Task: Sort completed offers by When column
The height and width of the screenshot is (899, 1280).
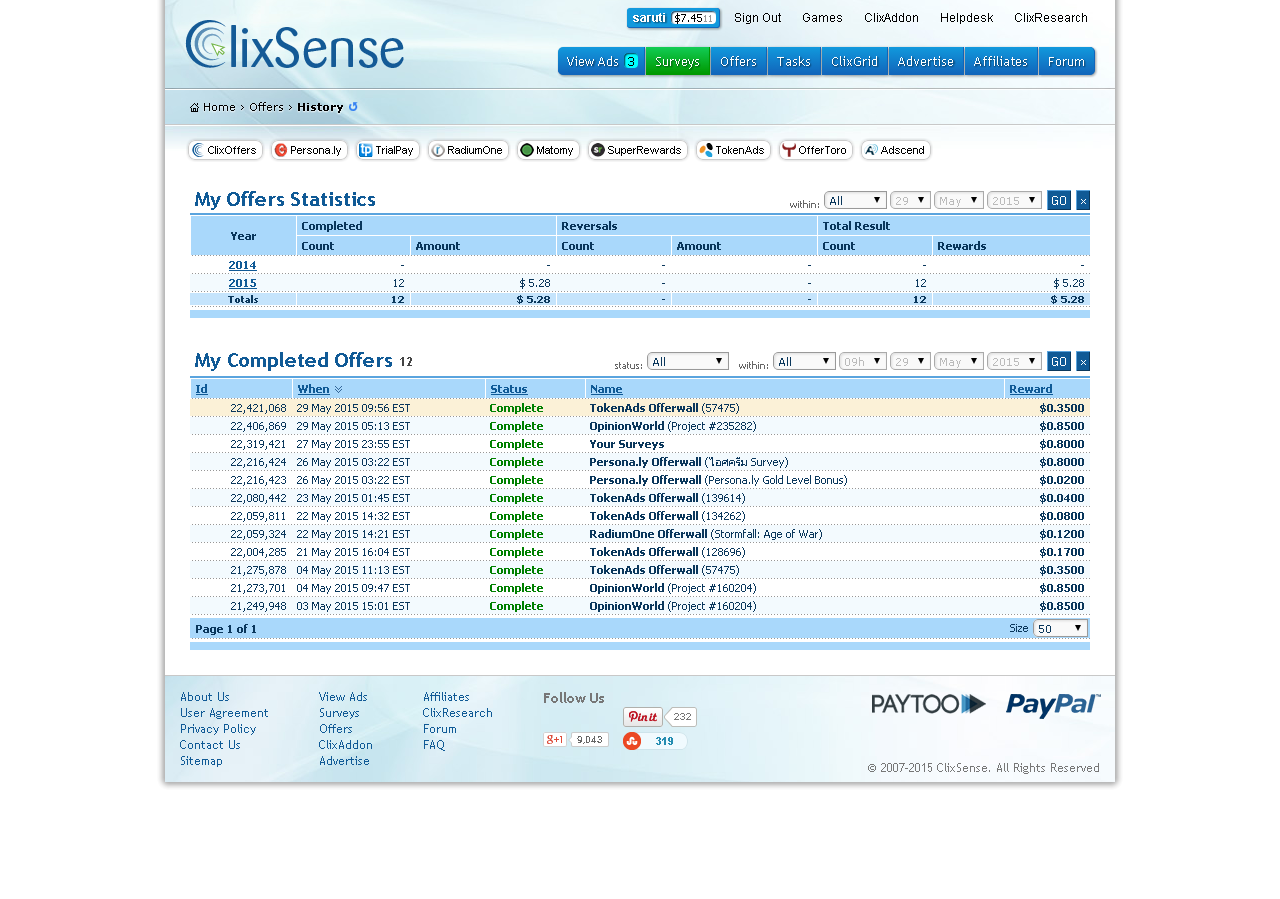Action: pyautogui.click(x=313, y=389)
